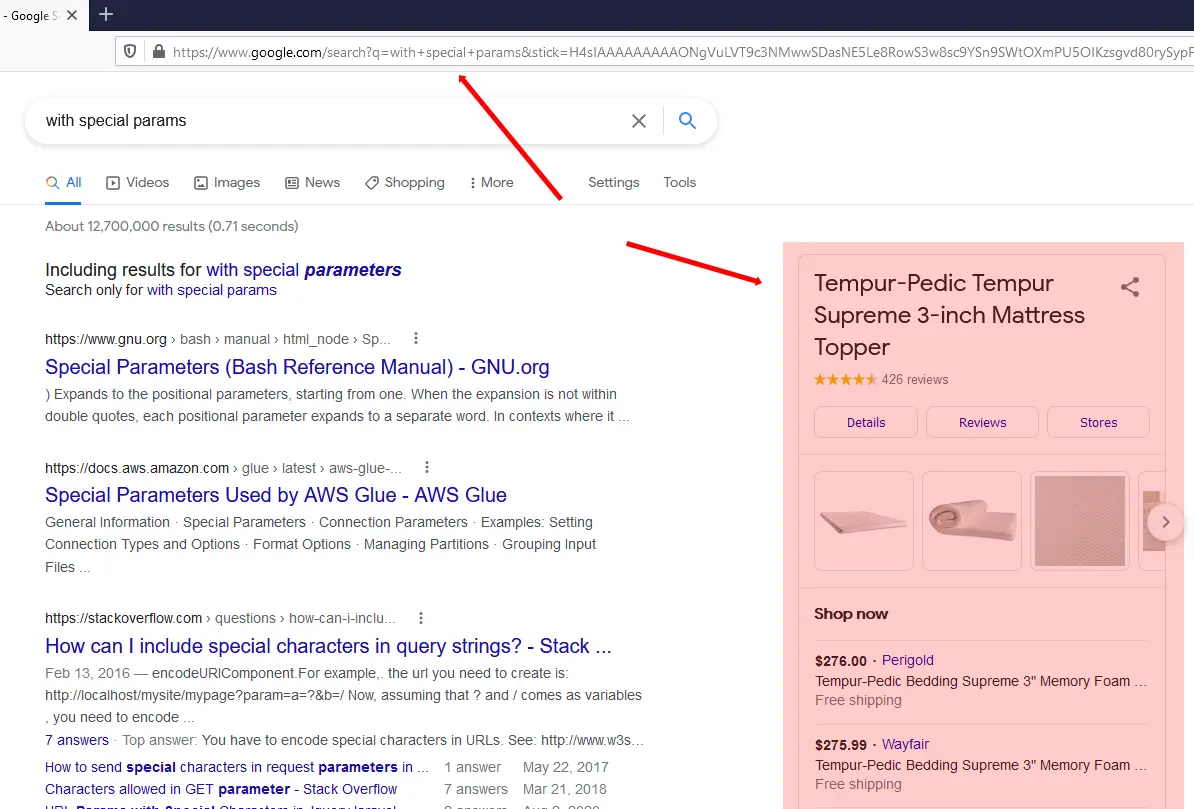The width and height of the screenshot is (1194, 809).
Task: Clear the search query with the X icon
Action: pos(639,120)
